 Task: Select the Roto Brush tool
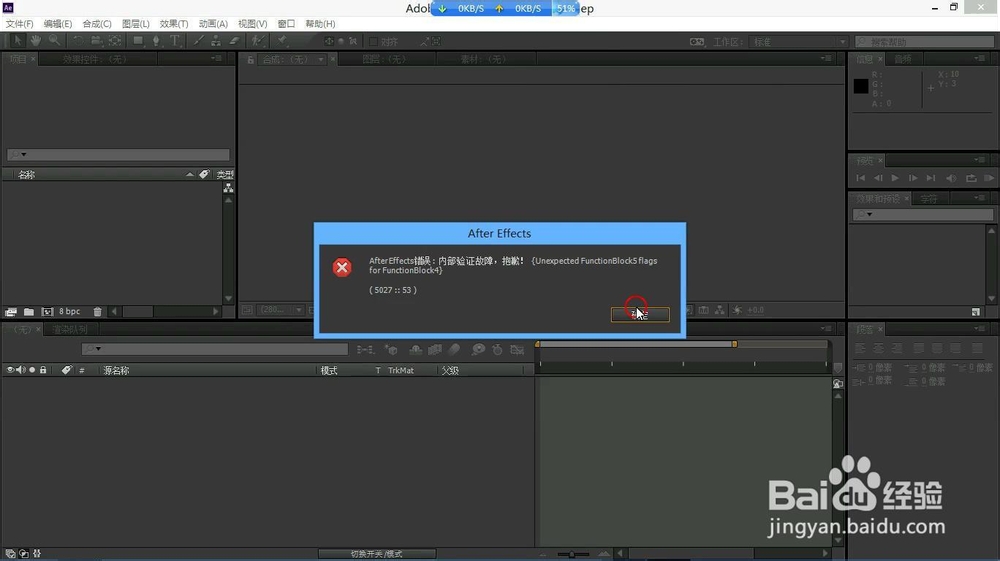pos(257,41)
